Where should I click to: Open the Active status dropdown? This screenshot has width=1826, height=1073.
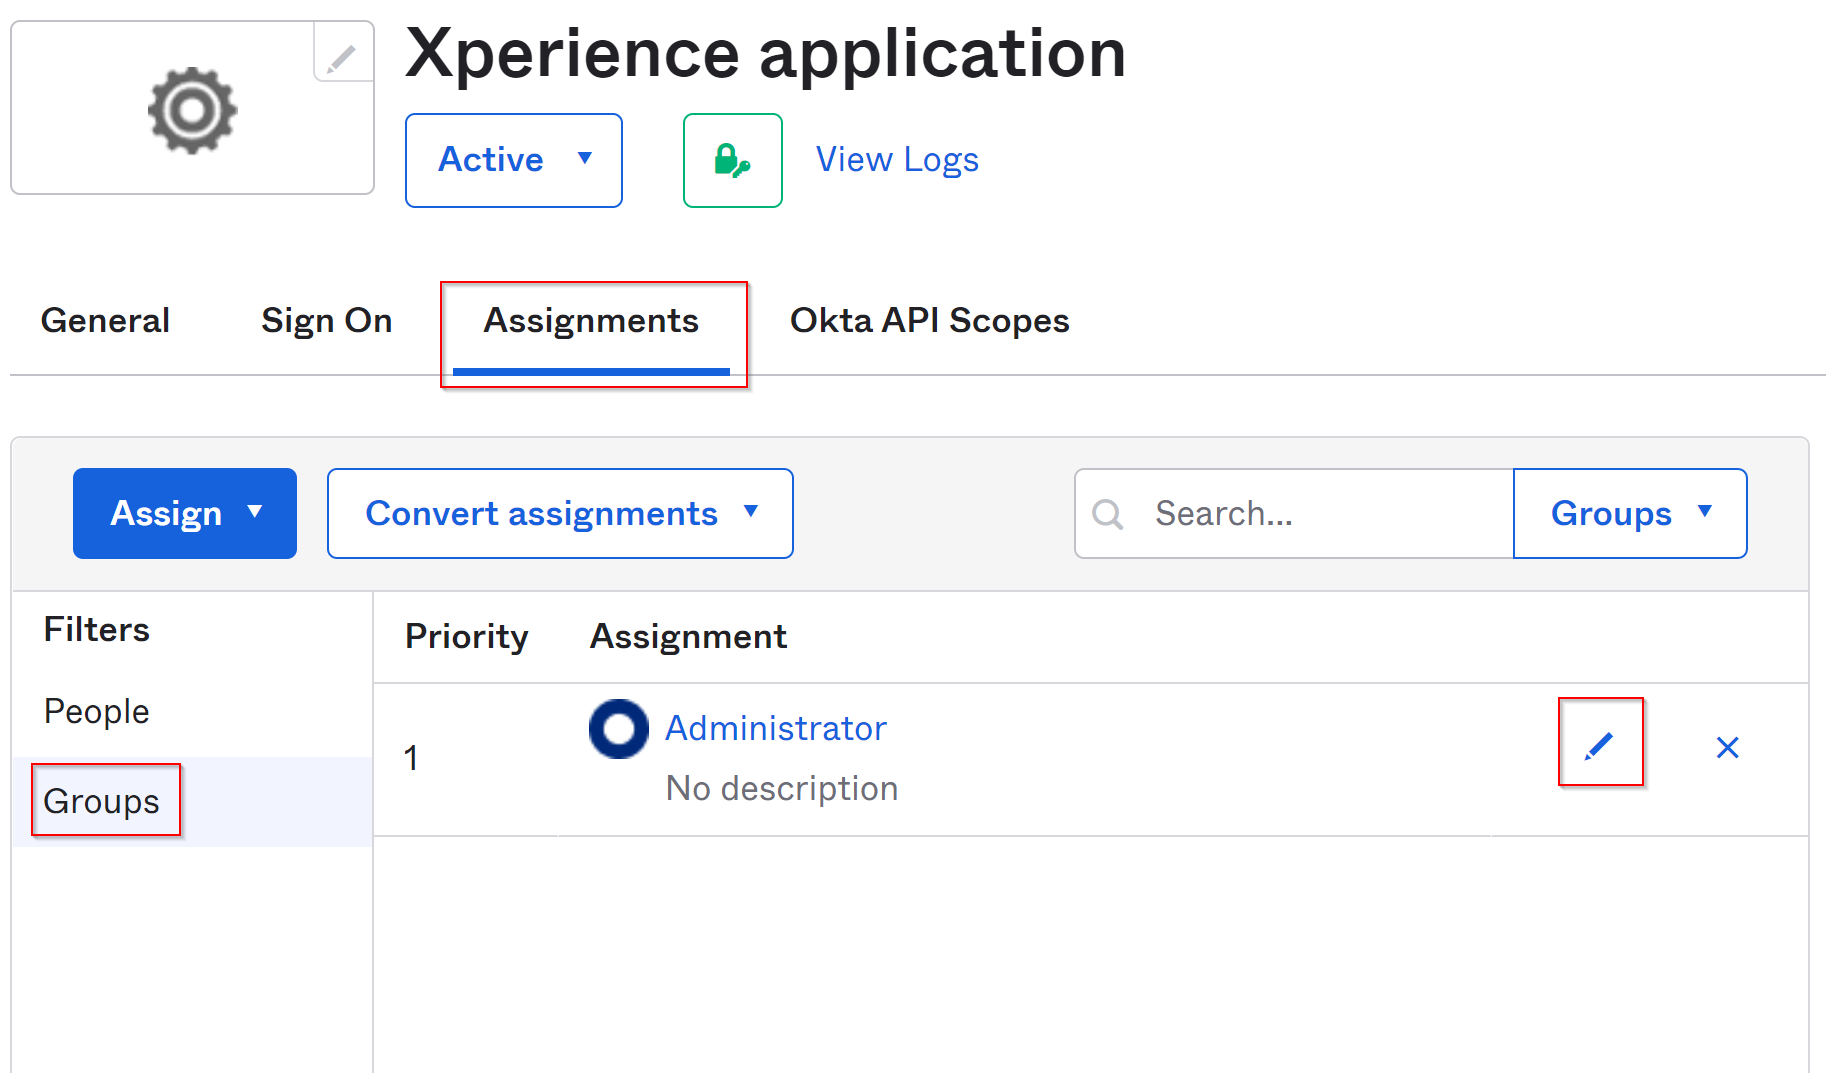513,160
